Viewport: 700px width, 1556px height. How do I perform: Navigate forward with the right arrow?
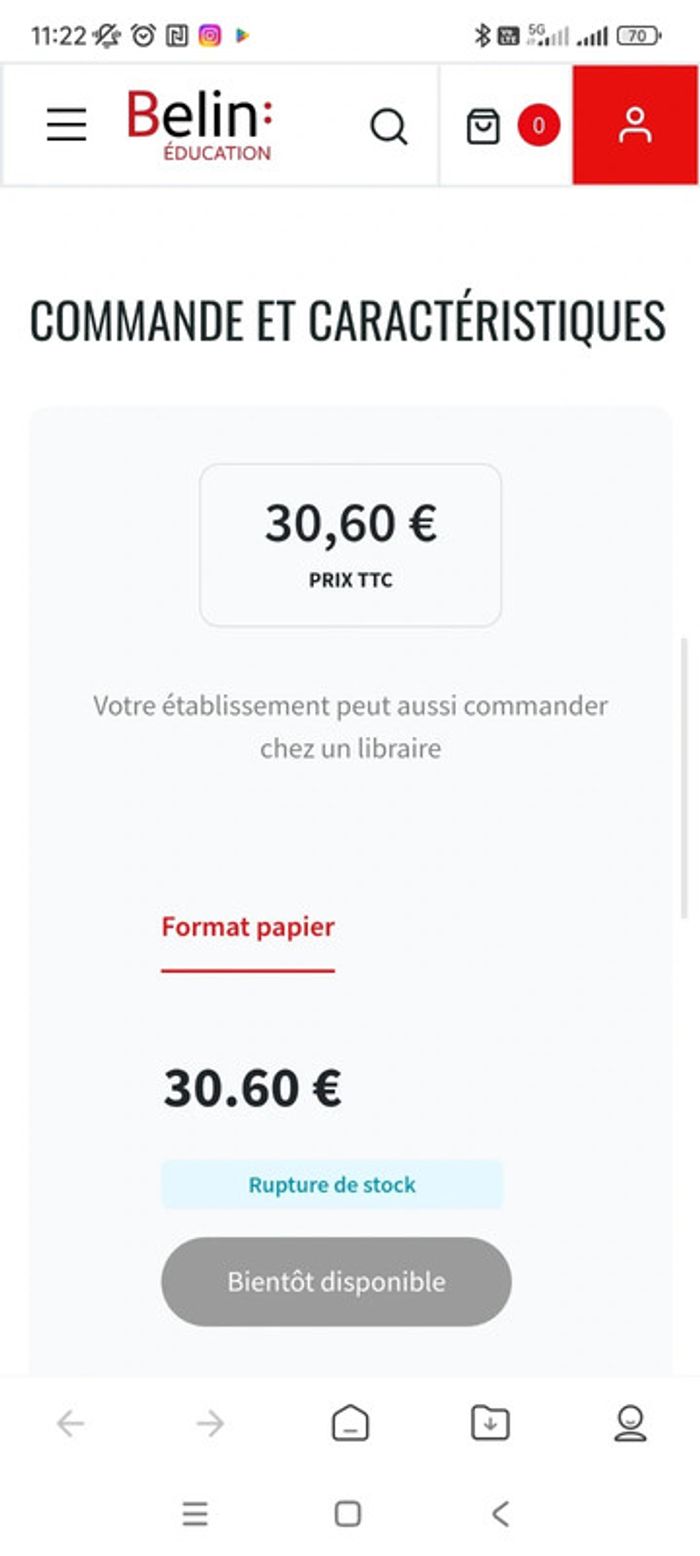coord(210,1425)
